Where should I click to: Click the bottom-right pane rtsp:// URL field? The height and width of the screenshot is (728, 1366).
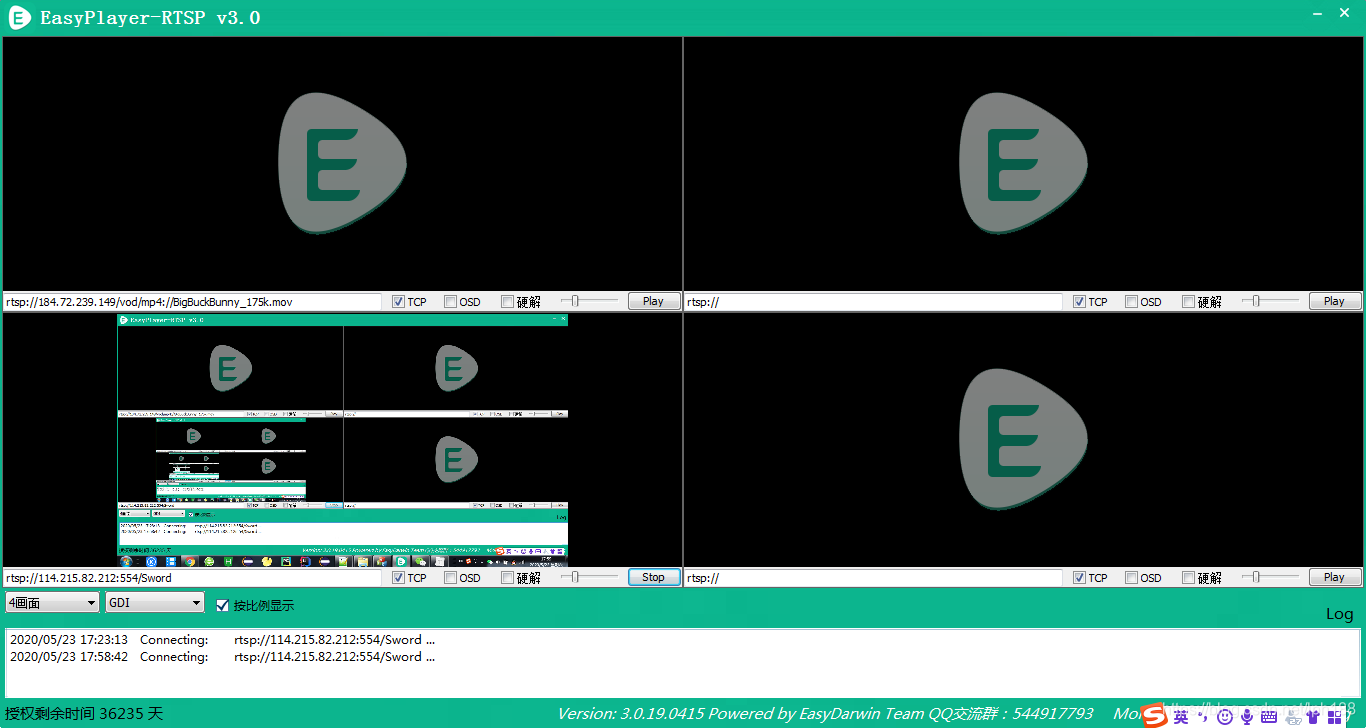874,577
